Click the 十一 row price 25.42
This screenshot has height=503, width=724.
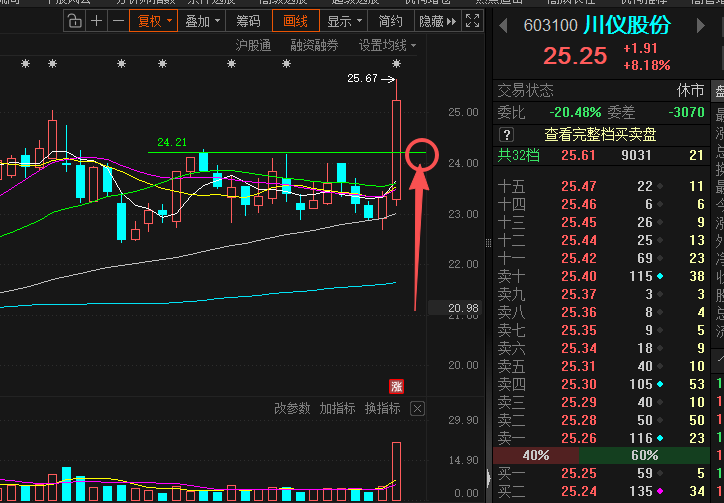[579, 258]
